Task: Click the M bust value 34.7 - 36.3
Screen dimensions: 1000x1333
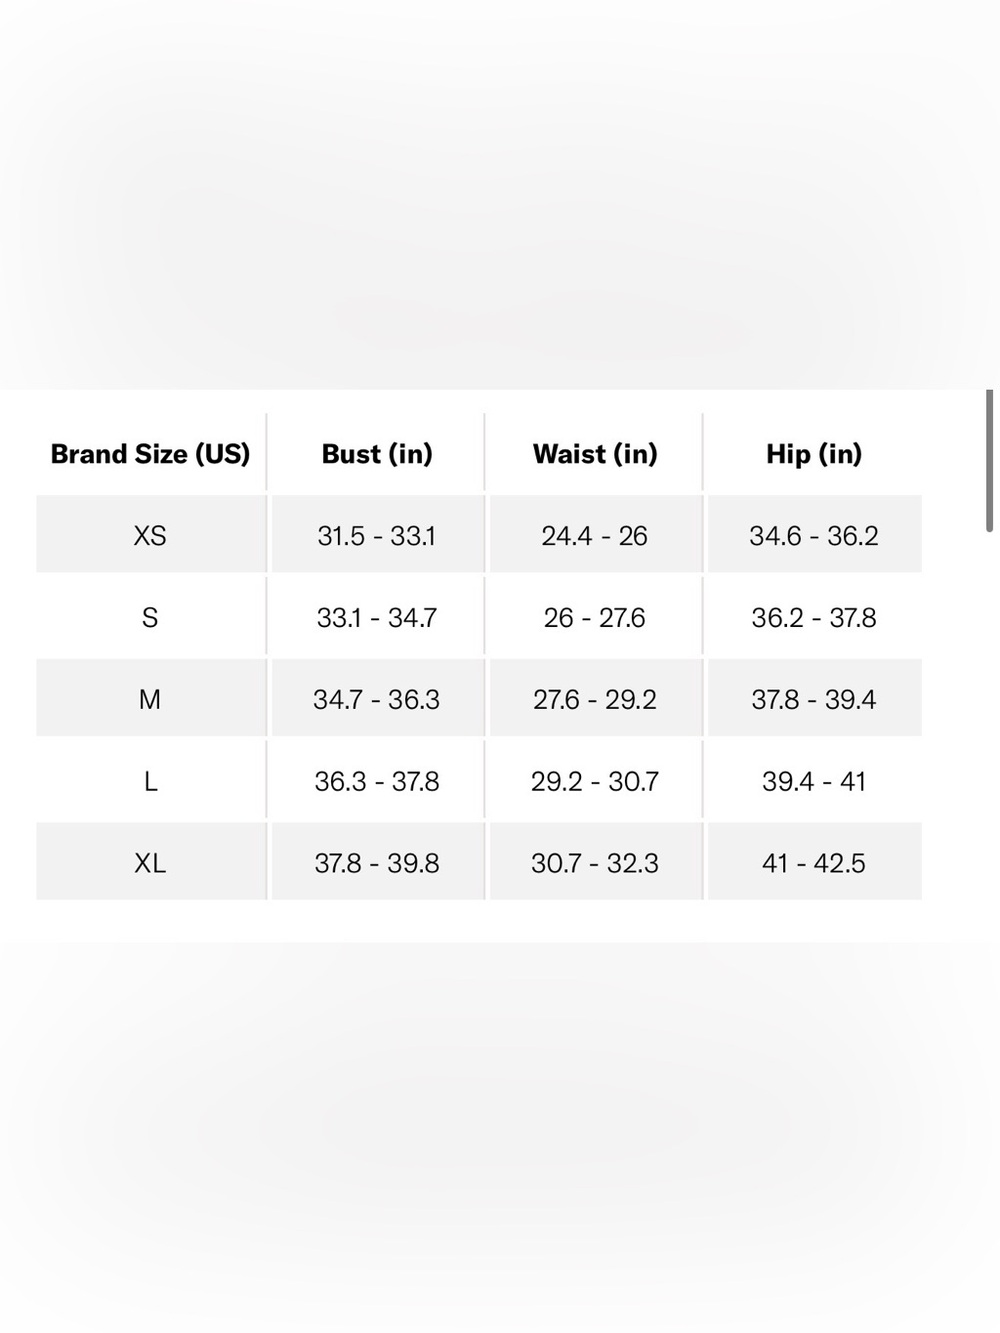Action: (x=377, y=700)
